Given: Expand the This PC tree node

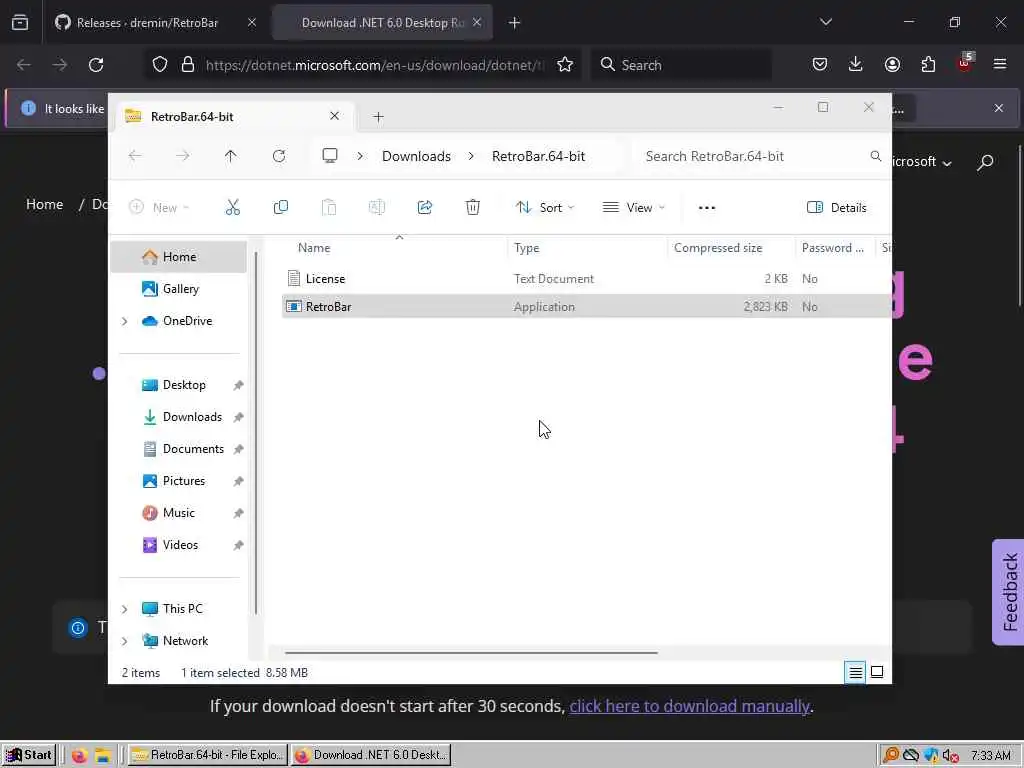Looking at the screenshot, I should (124, 609).
